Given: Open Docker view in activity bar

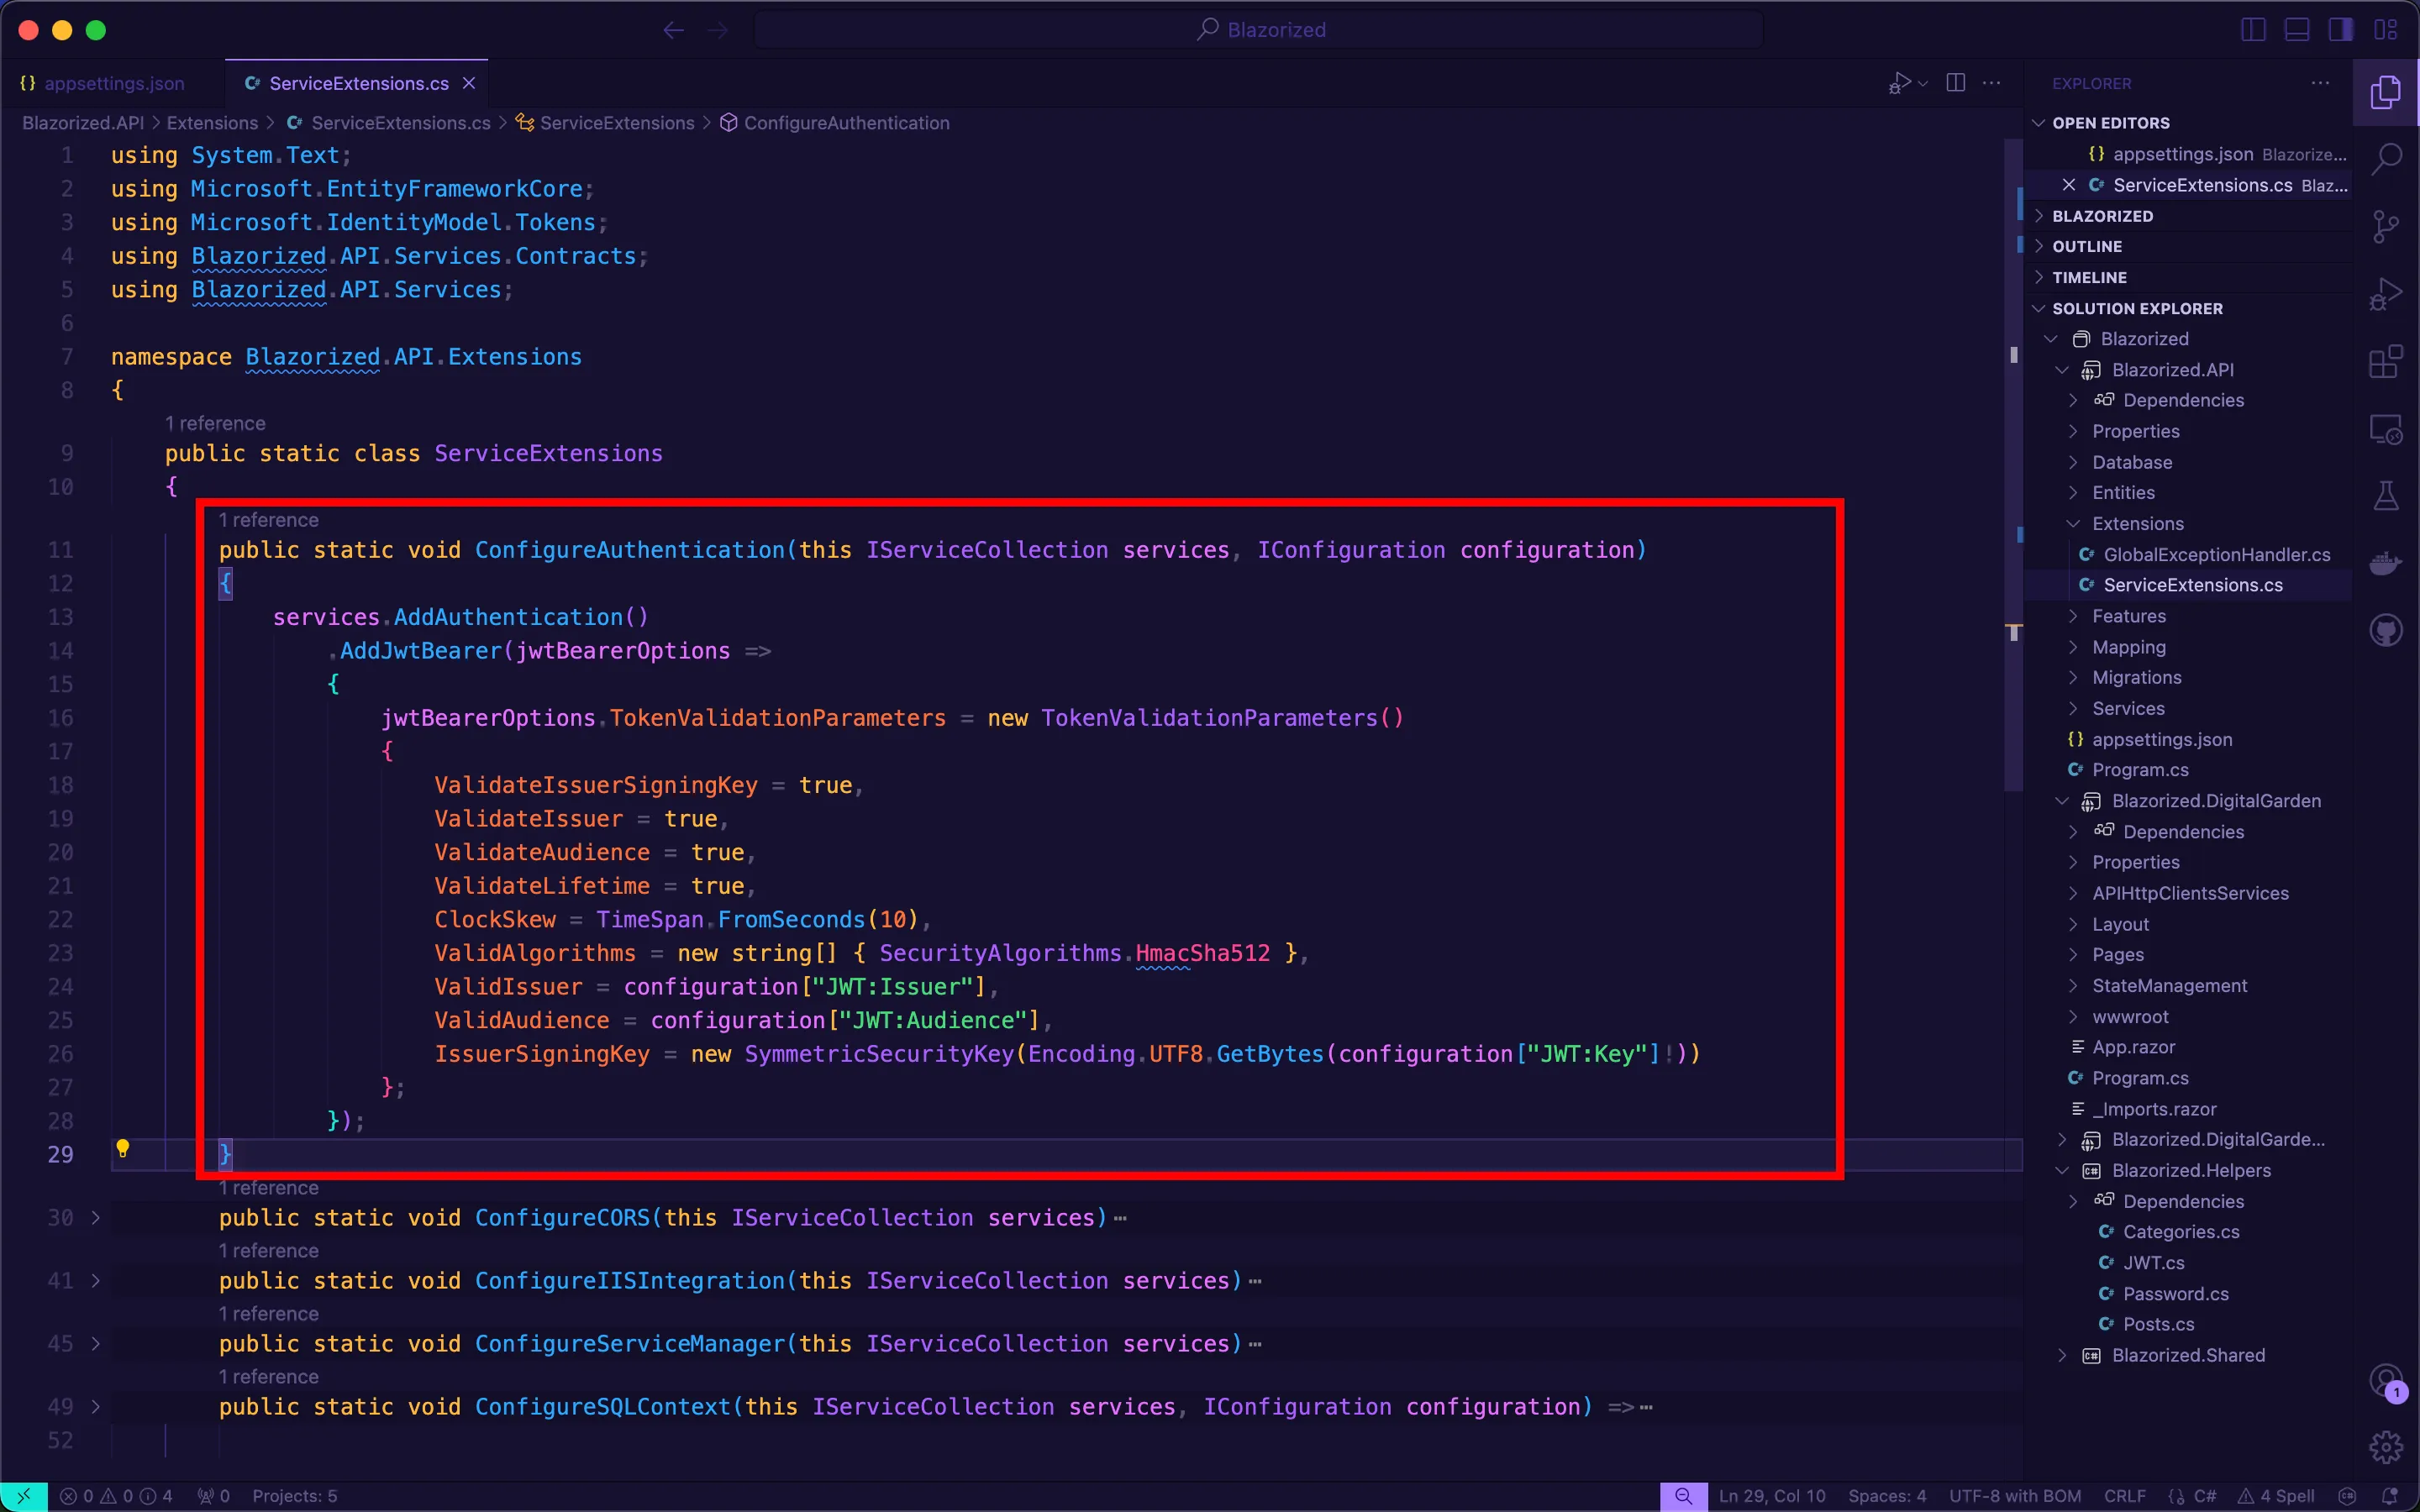Looking at the screenshot, I should click(2385, 564).
